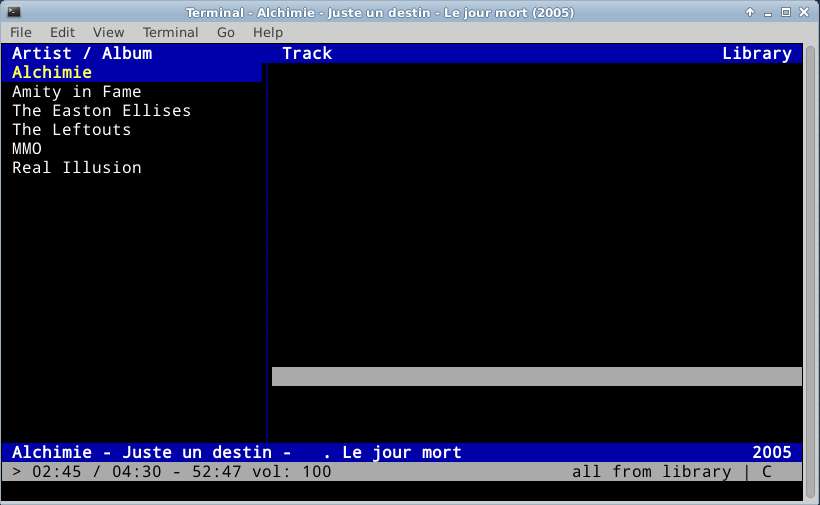Select the Amity in Fame artist

pos(76,91)
